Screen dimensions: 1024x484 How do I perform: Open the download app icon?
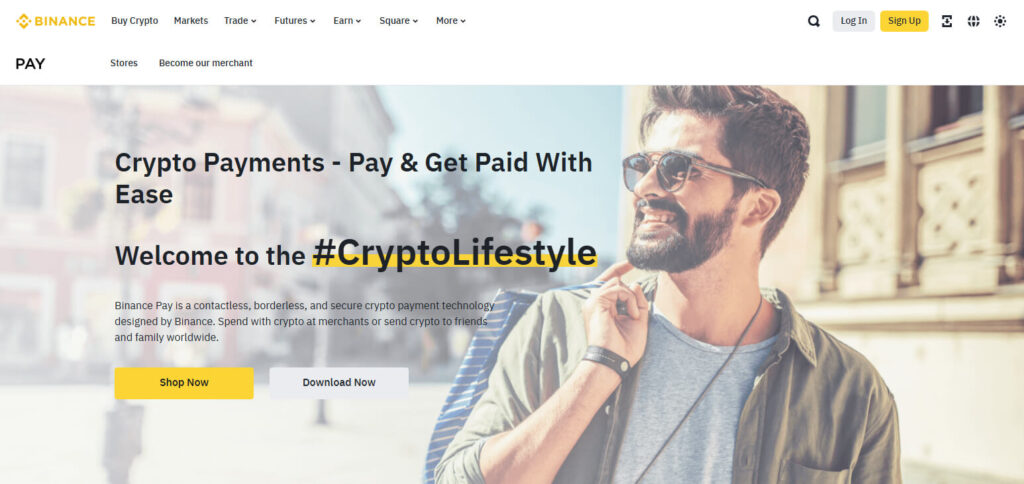(x=946, y=21)
